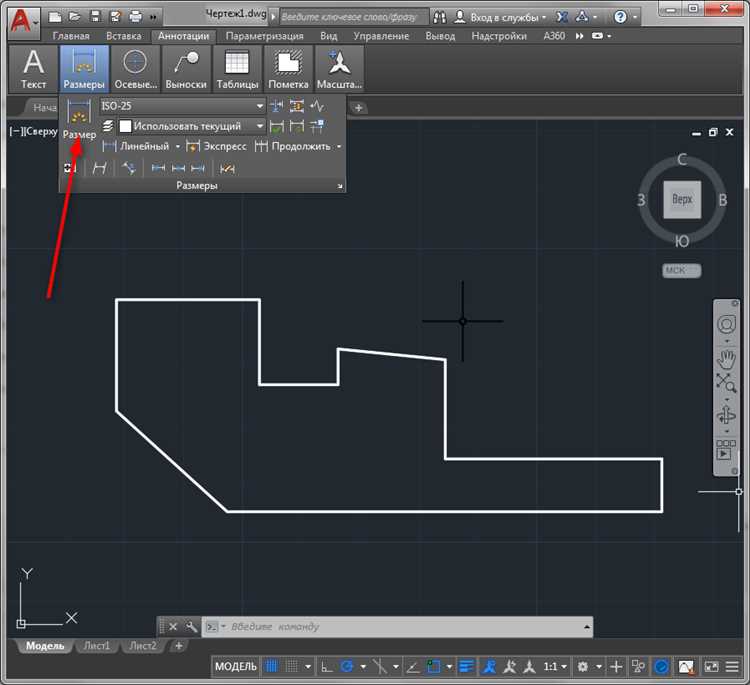This screenshot has width=750, height=685.
Task: Click the Верх face of the ViewCube
Action: point(682,200)
